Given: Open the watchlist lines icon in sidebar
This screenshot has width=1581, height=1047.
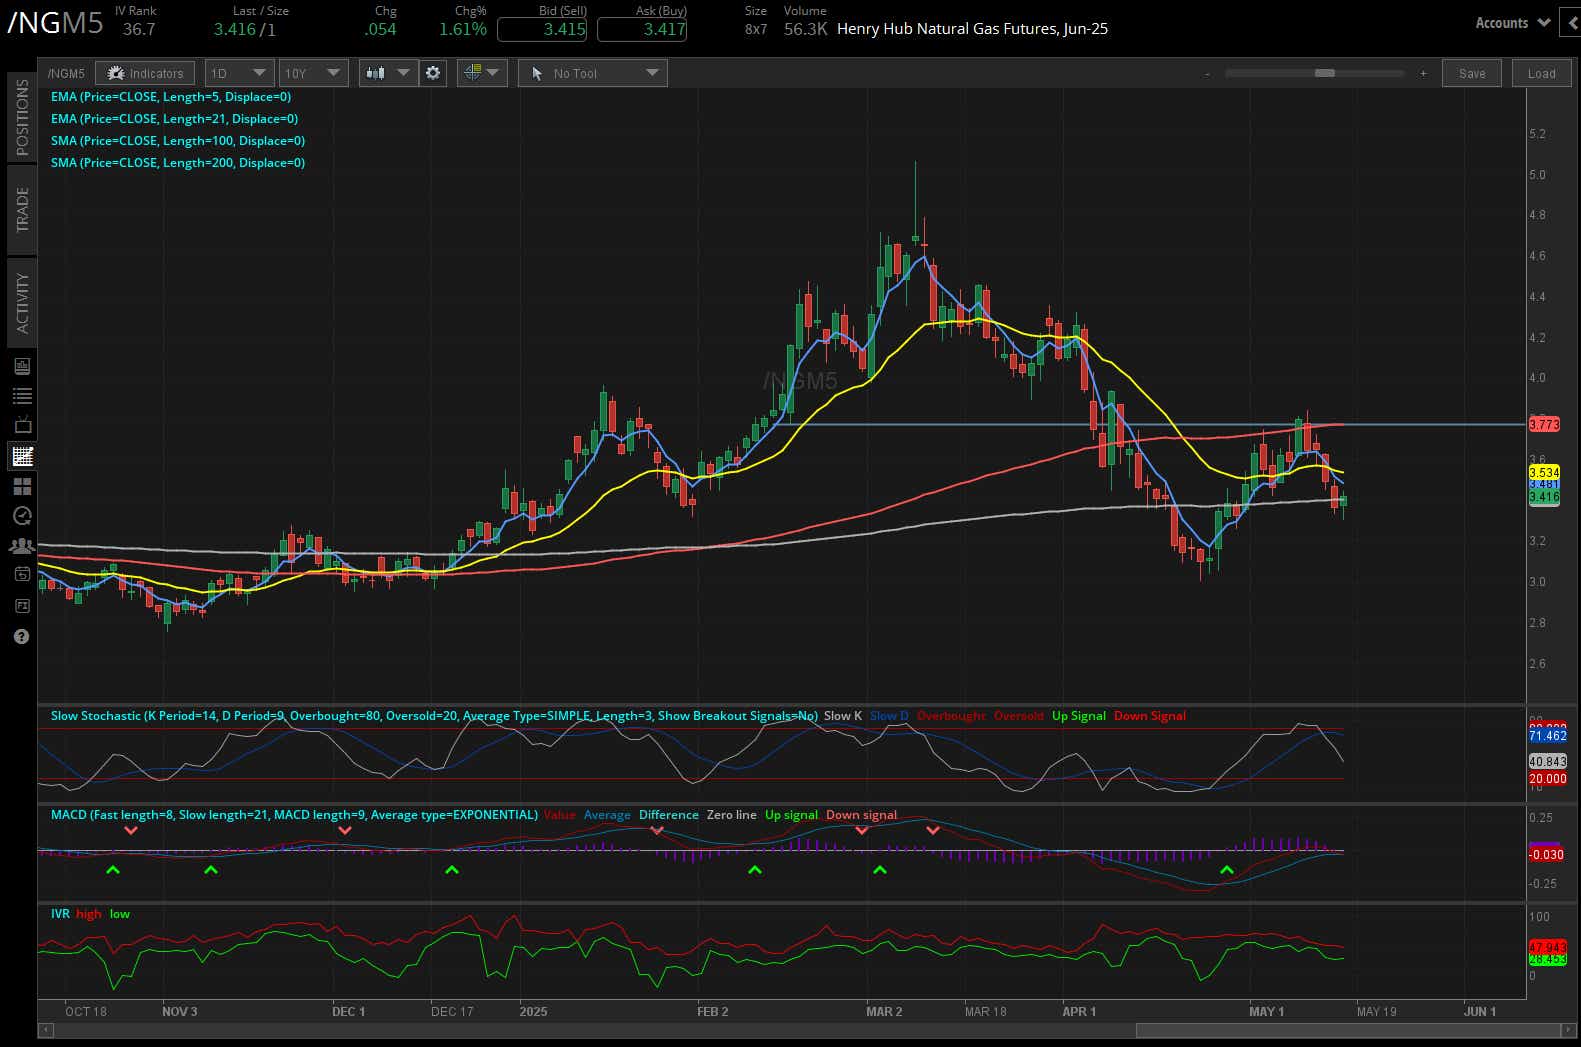Looking at the screenshot, I should point(22,396).
